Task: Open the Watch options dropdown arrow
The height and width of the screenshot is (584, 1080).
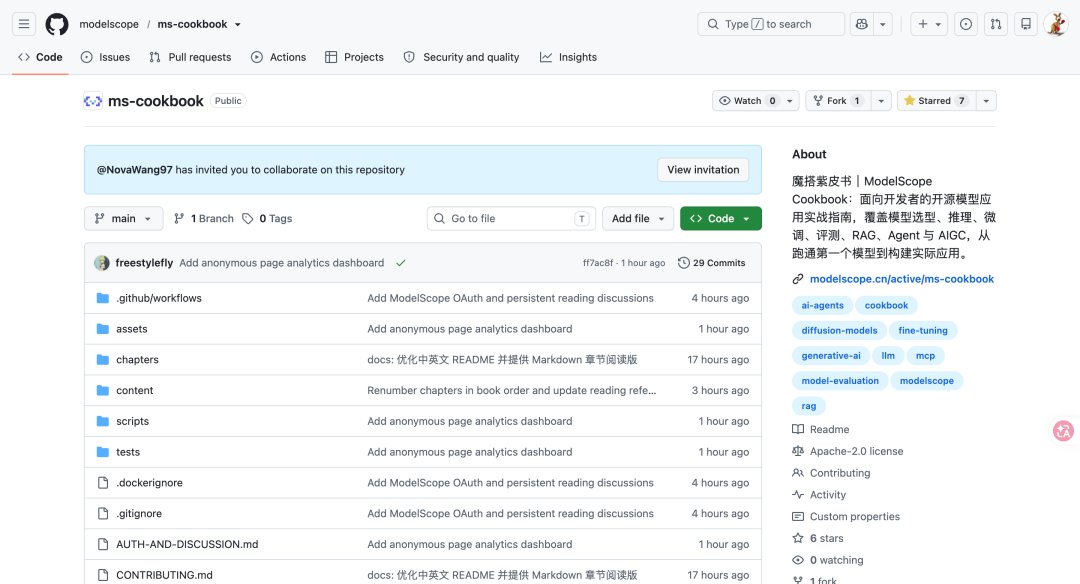Action: pyautogui.click(x=790, y=101)
